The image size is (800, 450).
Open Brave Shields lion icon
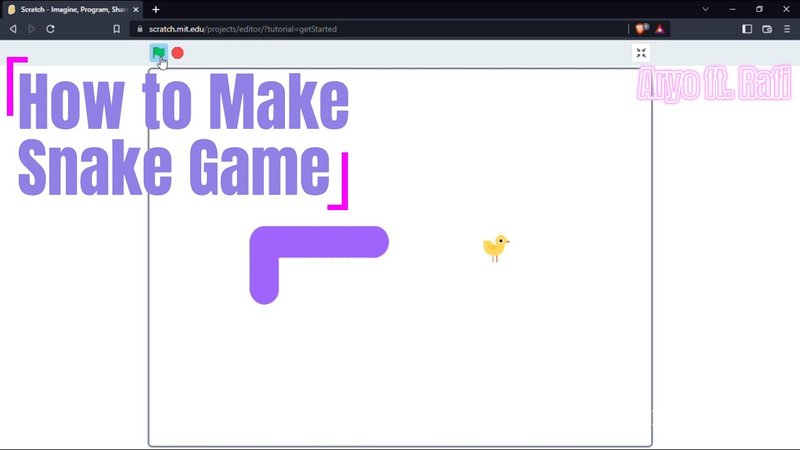click(641, 29)
